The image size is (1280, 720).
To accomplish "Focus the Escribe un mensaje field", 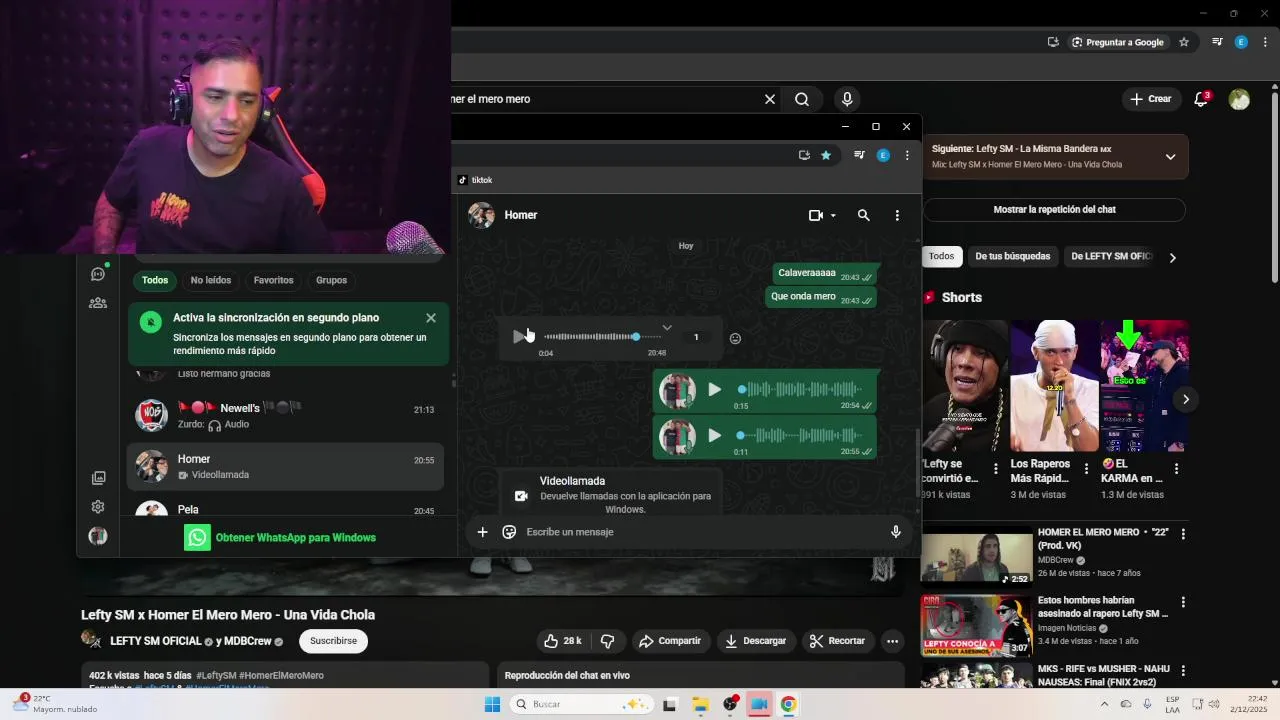I will click(700, 532).
